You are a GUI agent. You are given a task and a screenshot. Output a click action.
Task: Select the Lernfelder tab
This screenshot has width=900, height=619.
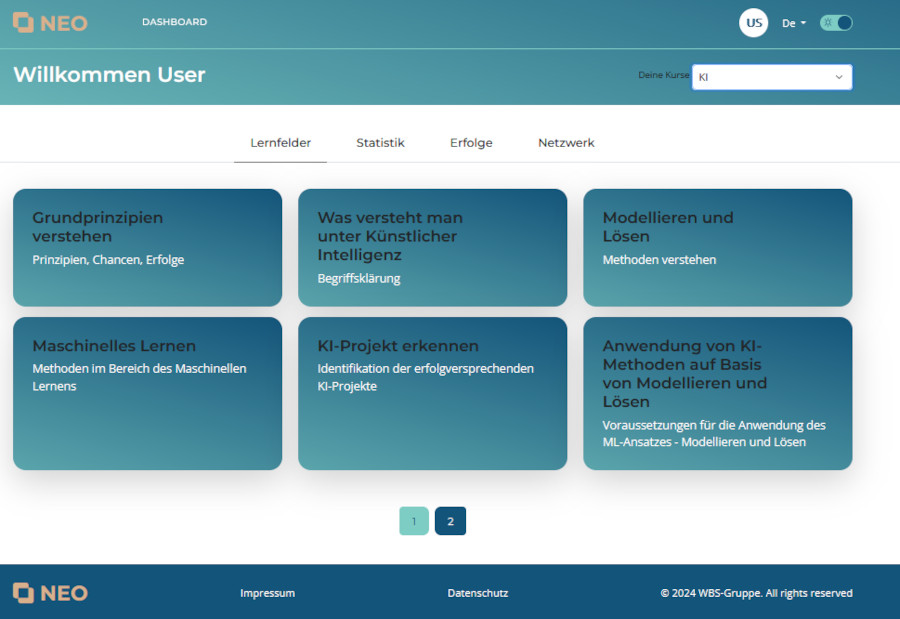280,143
